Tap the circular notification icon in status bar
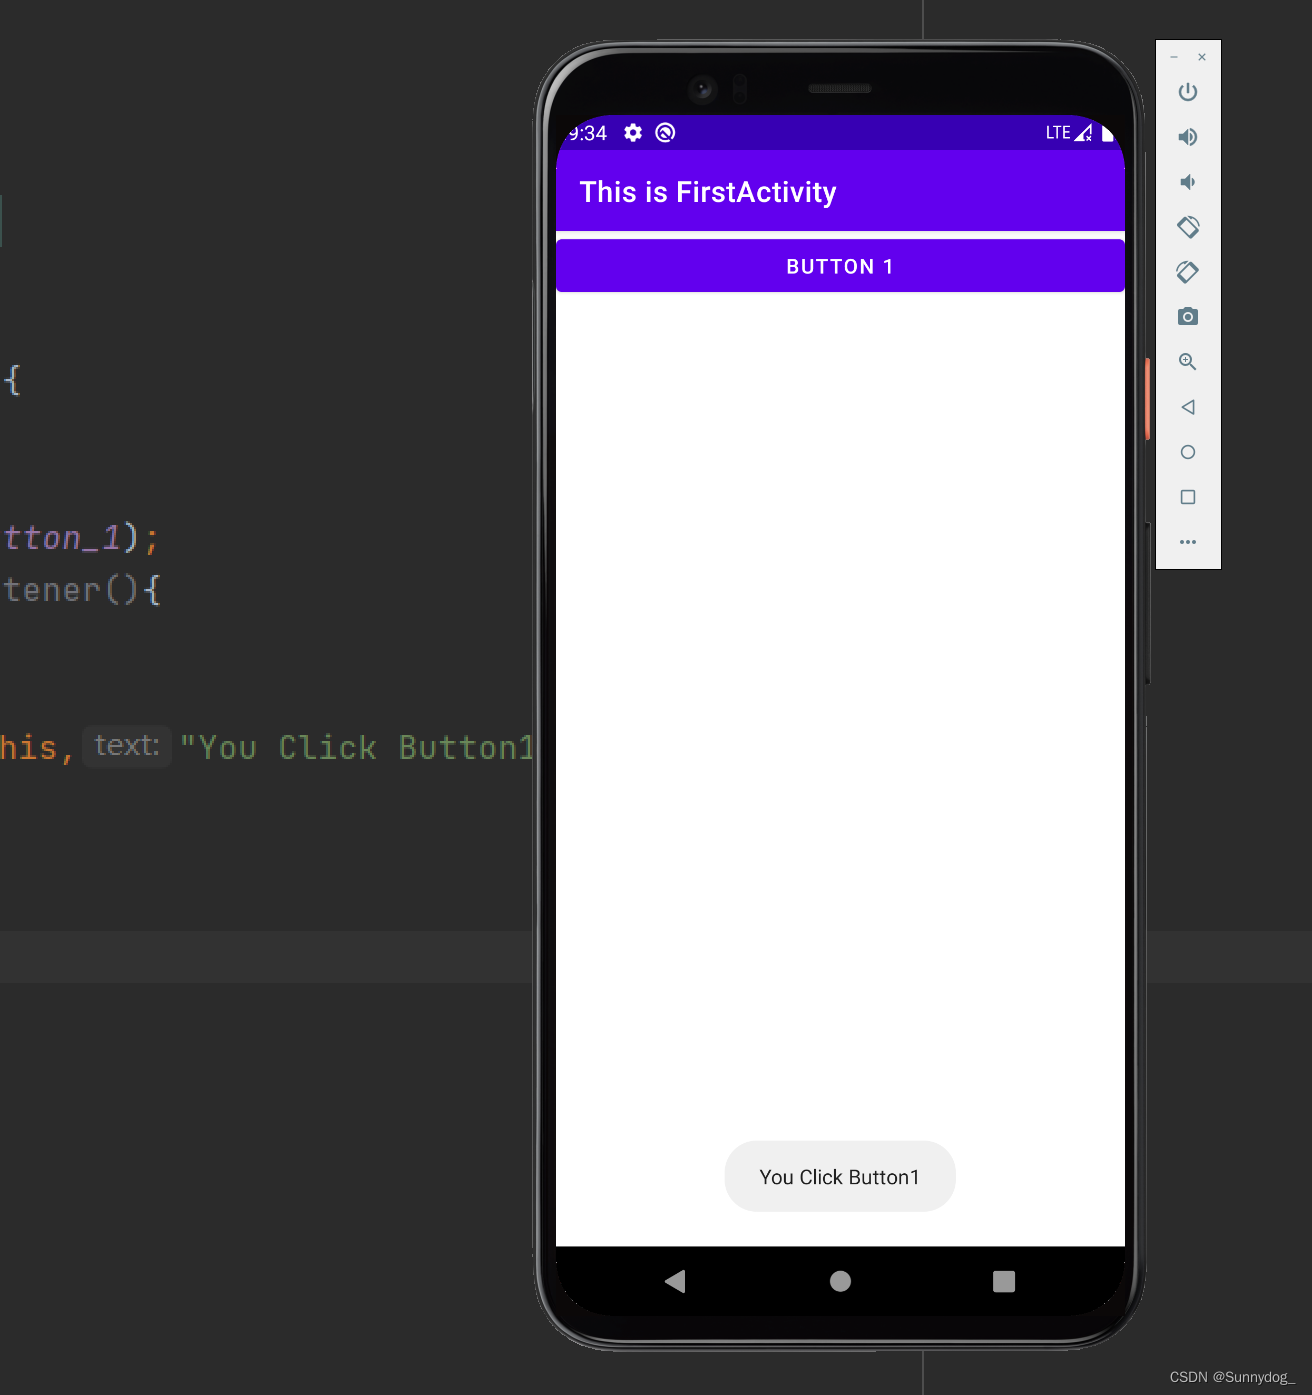Screen dimensions: 1312x1395 click(665, 133)
